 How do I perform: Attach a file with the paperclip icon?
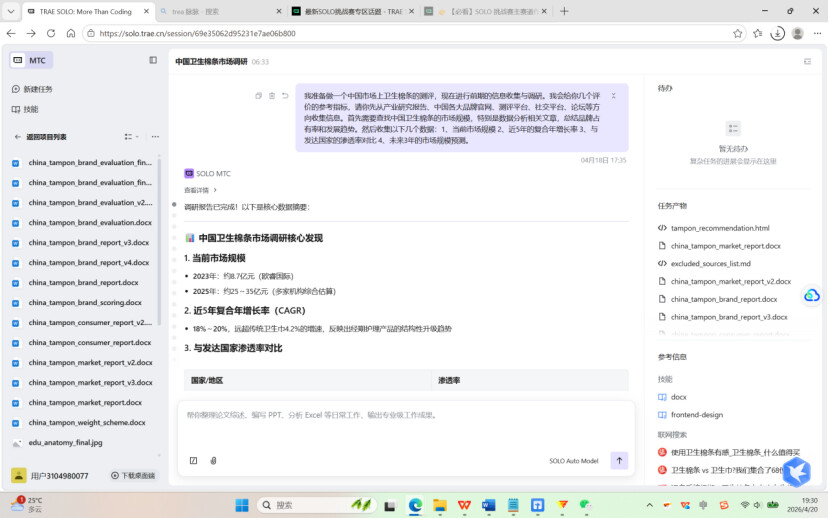click(x=213, y=461)
